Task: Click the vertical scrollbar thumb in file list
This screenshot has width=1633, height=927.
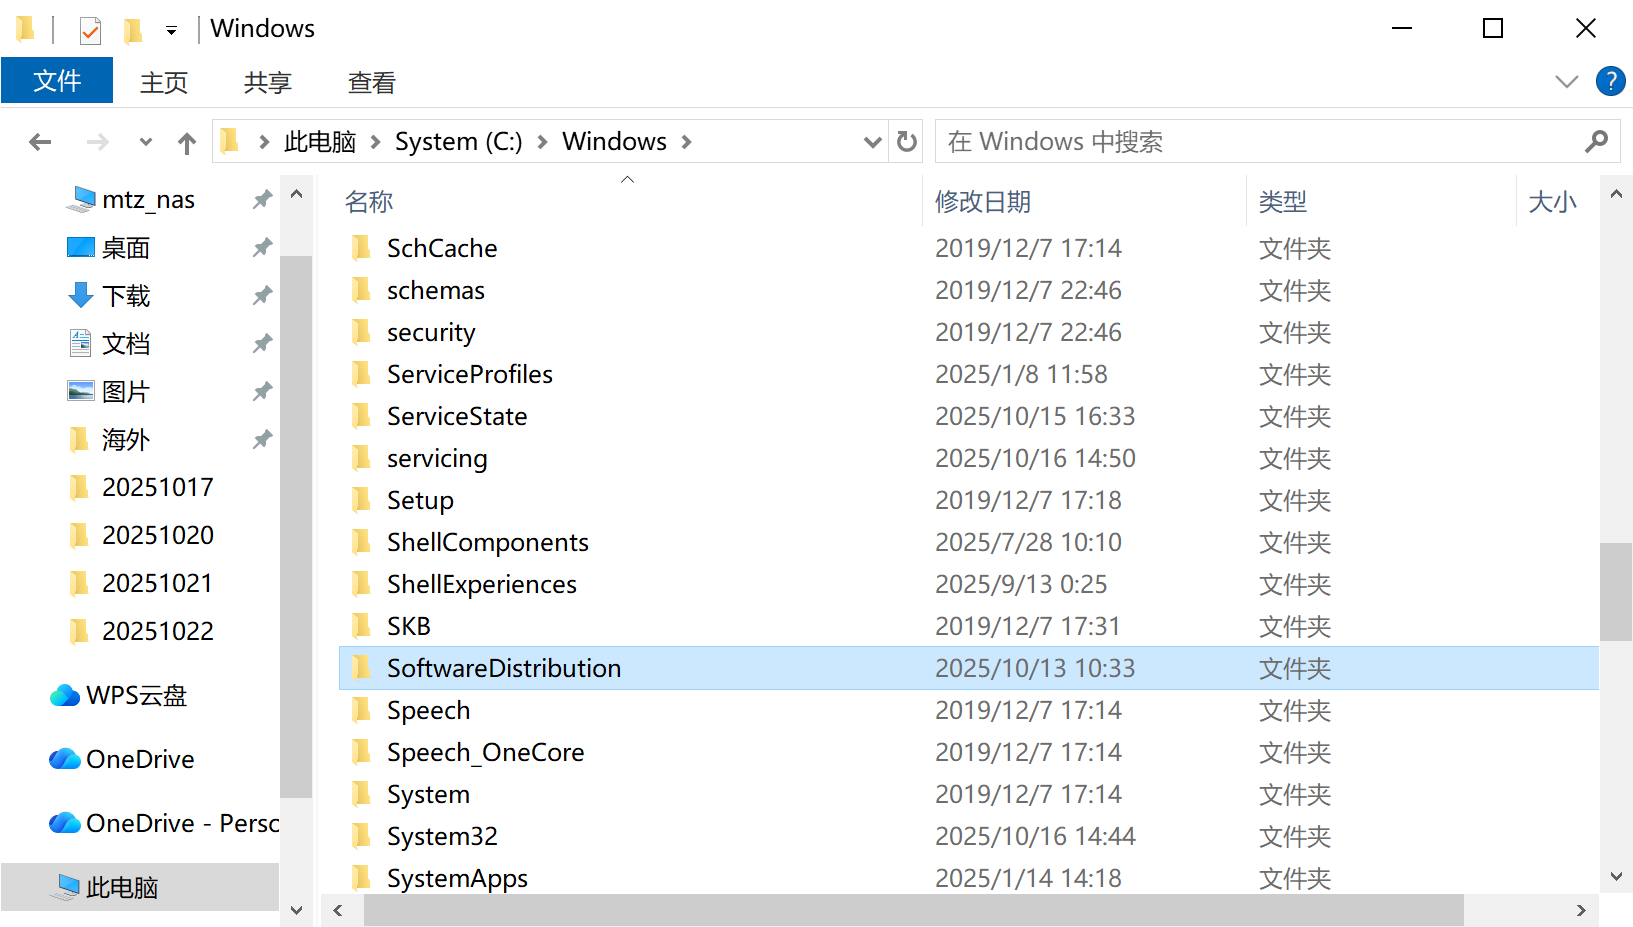Action: (x=1615, y=591)
